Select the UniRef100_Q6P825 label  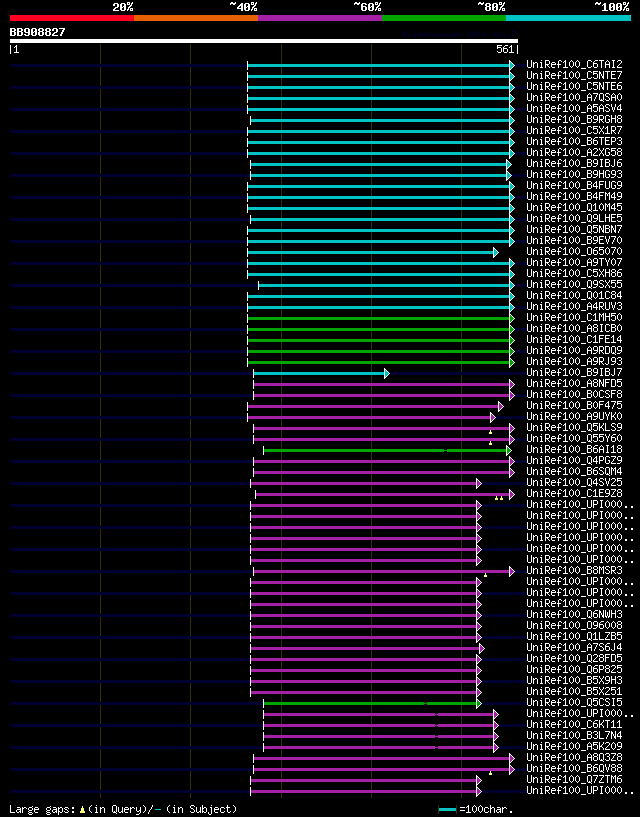click(574, 669)
